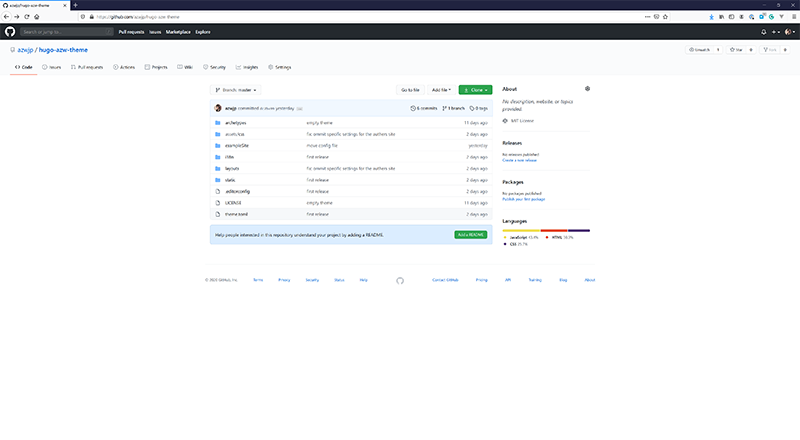Screen dimensions: 800x440
Task: Expand the Add file dropdown
Action: pos(441,90)
